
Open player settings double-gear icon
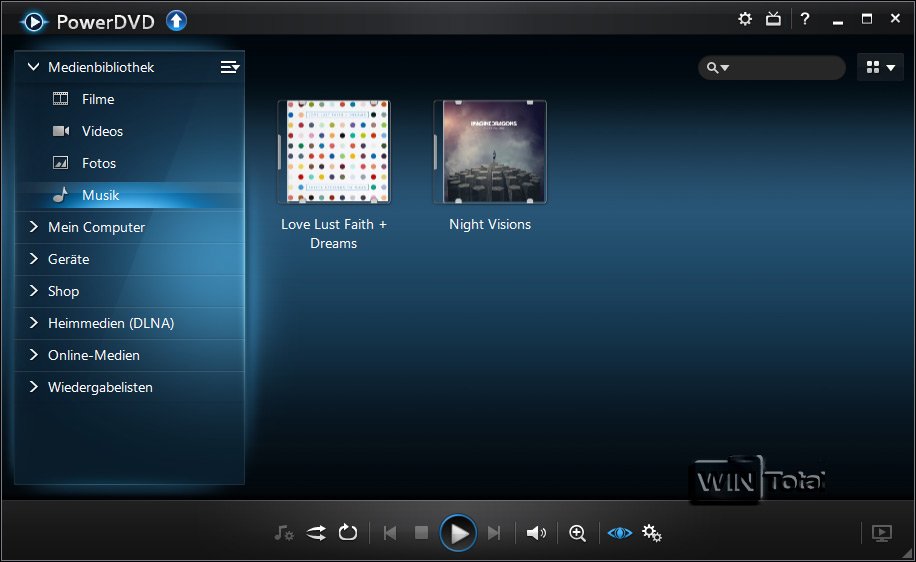click(652, 533)
